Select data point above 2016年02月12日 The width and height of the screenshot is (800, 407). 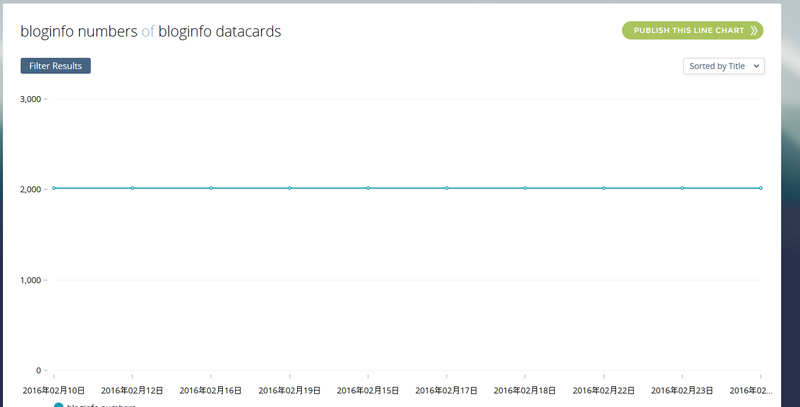coord(133,188)
